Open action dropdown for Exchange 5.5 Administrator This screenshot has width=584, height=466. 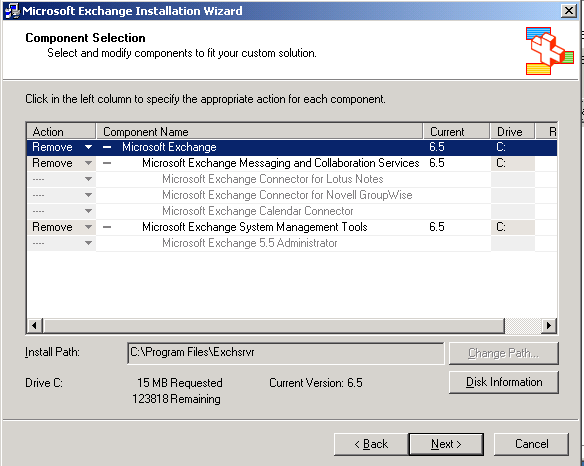point(88,243)
